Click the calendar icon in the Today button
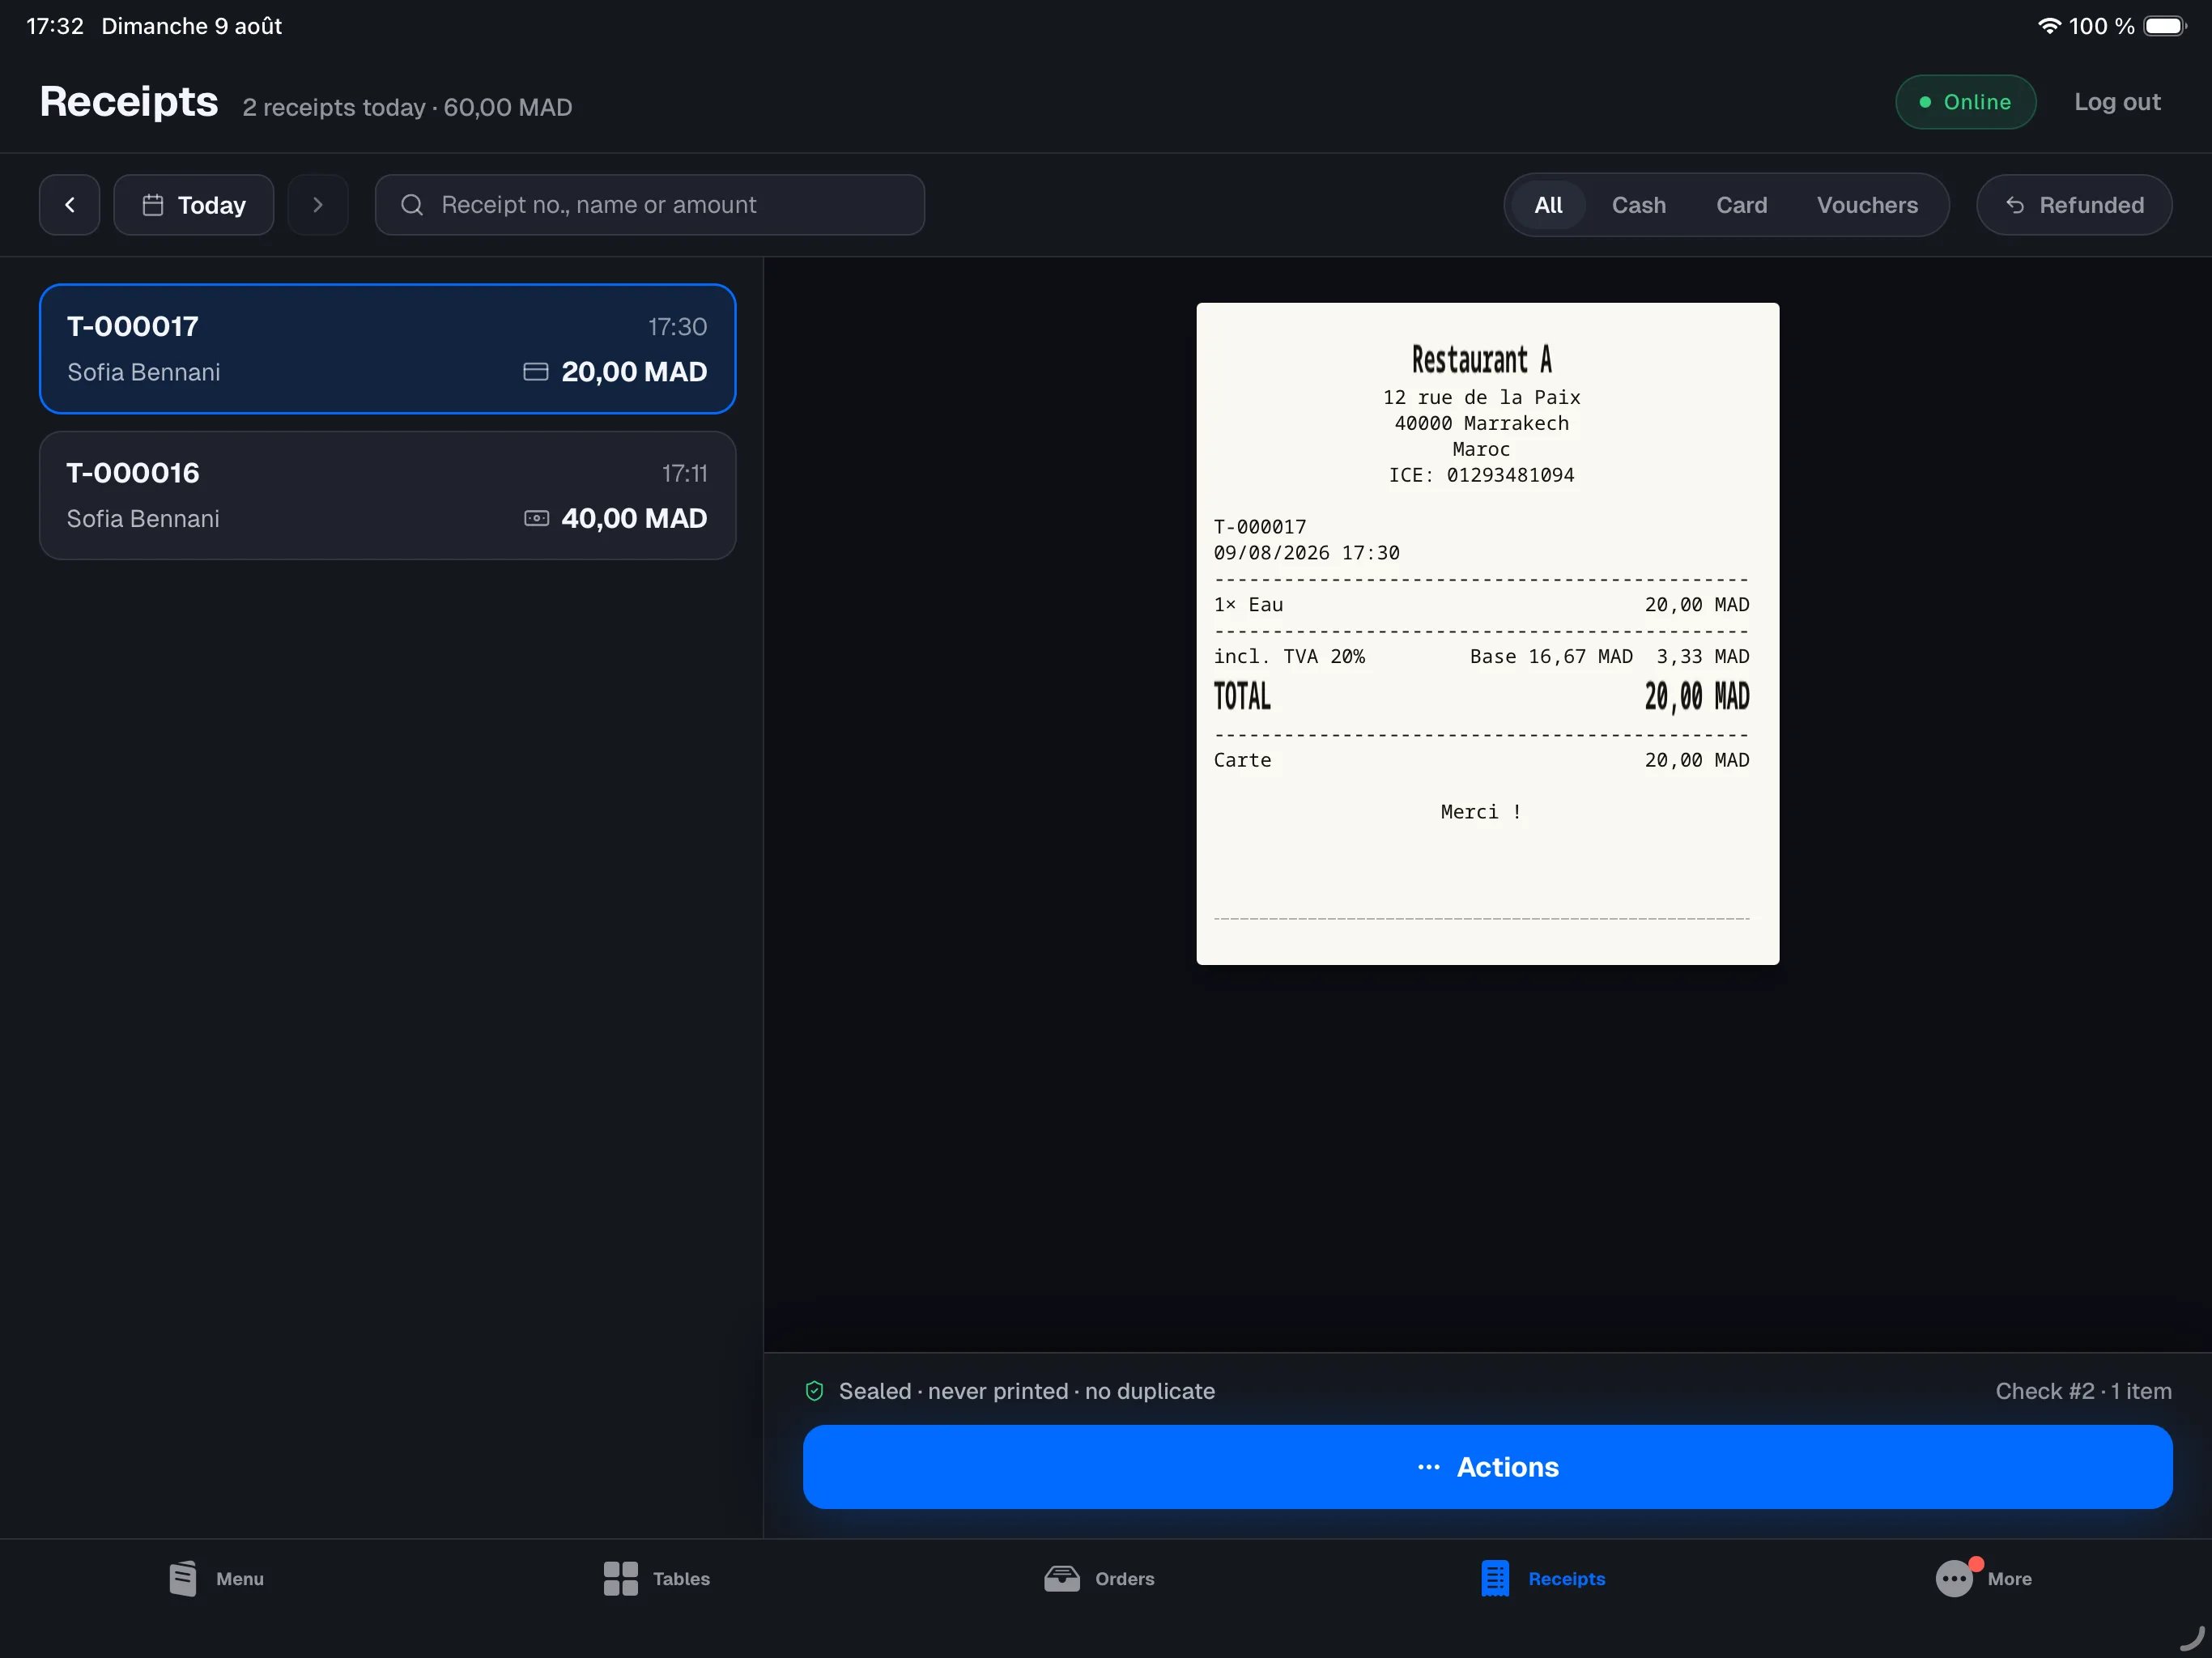2212x1658 pixels. (x=153, y=205)
